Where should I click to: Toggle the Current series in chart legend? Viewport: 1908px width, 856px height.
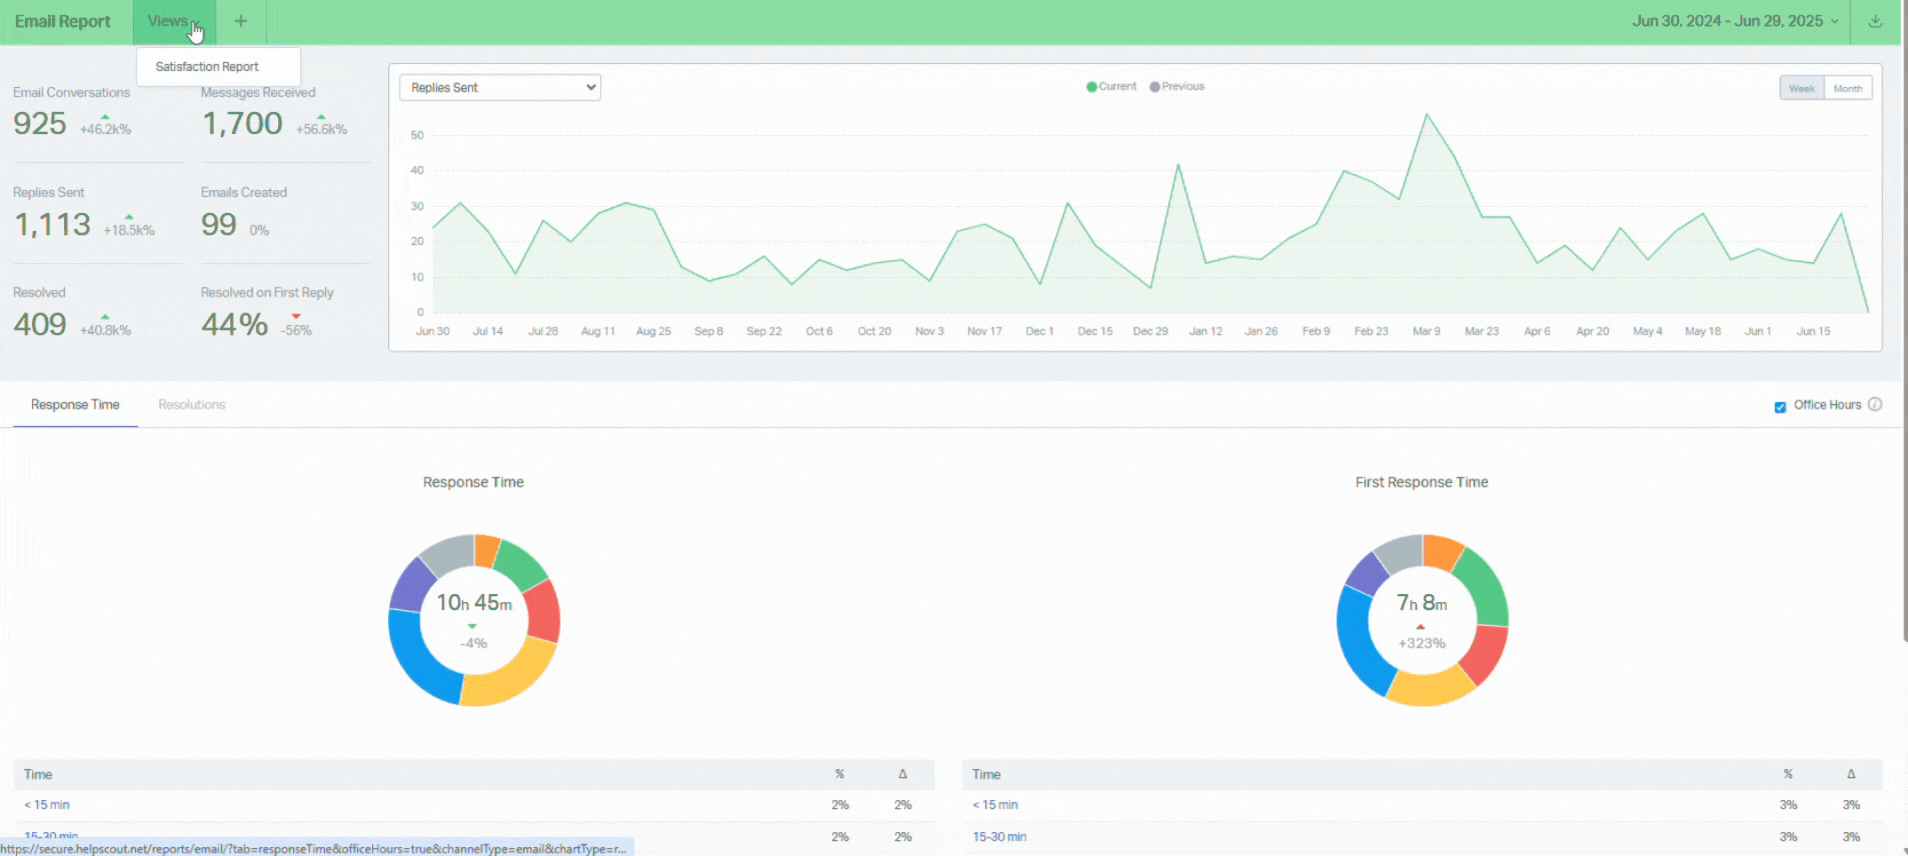[1111, 87]
